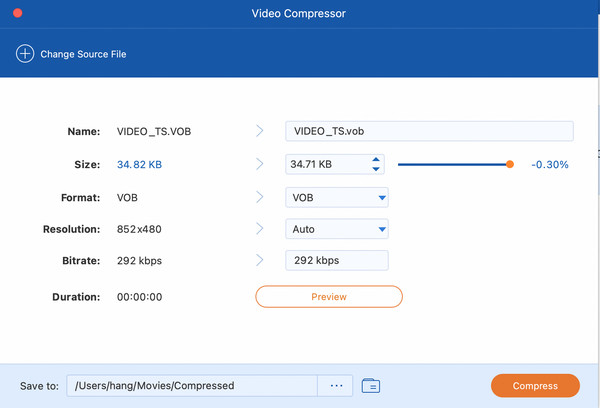Open the Auto resolution dropdown
The height and width of the screenshot is (408, 600).
click(337, 229)
